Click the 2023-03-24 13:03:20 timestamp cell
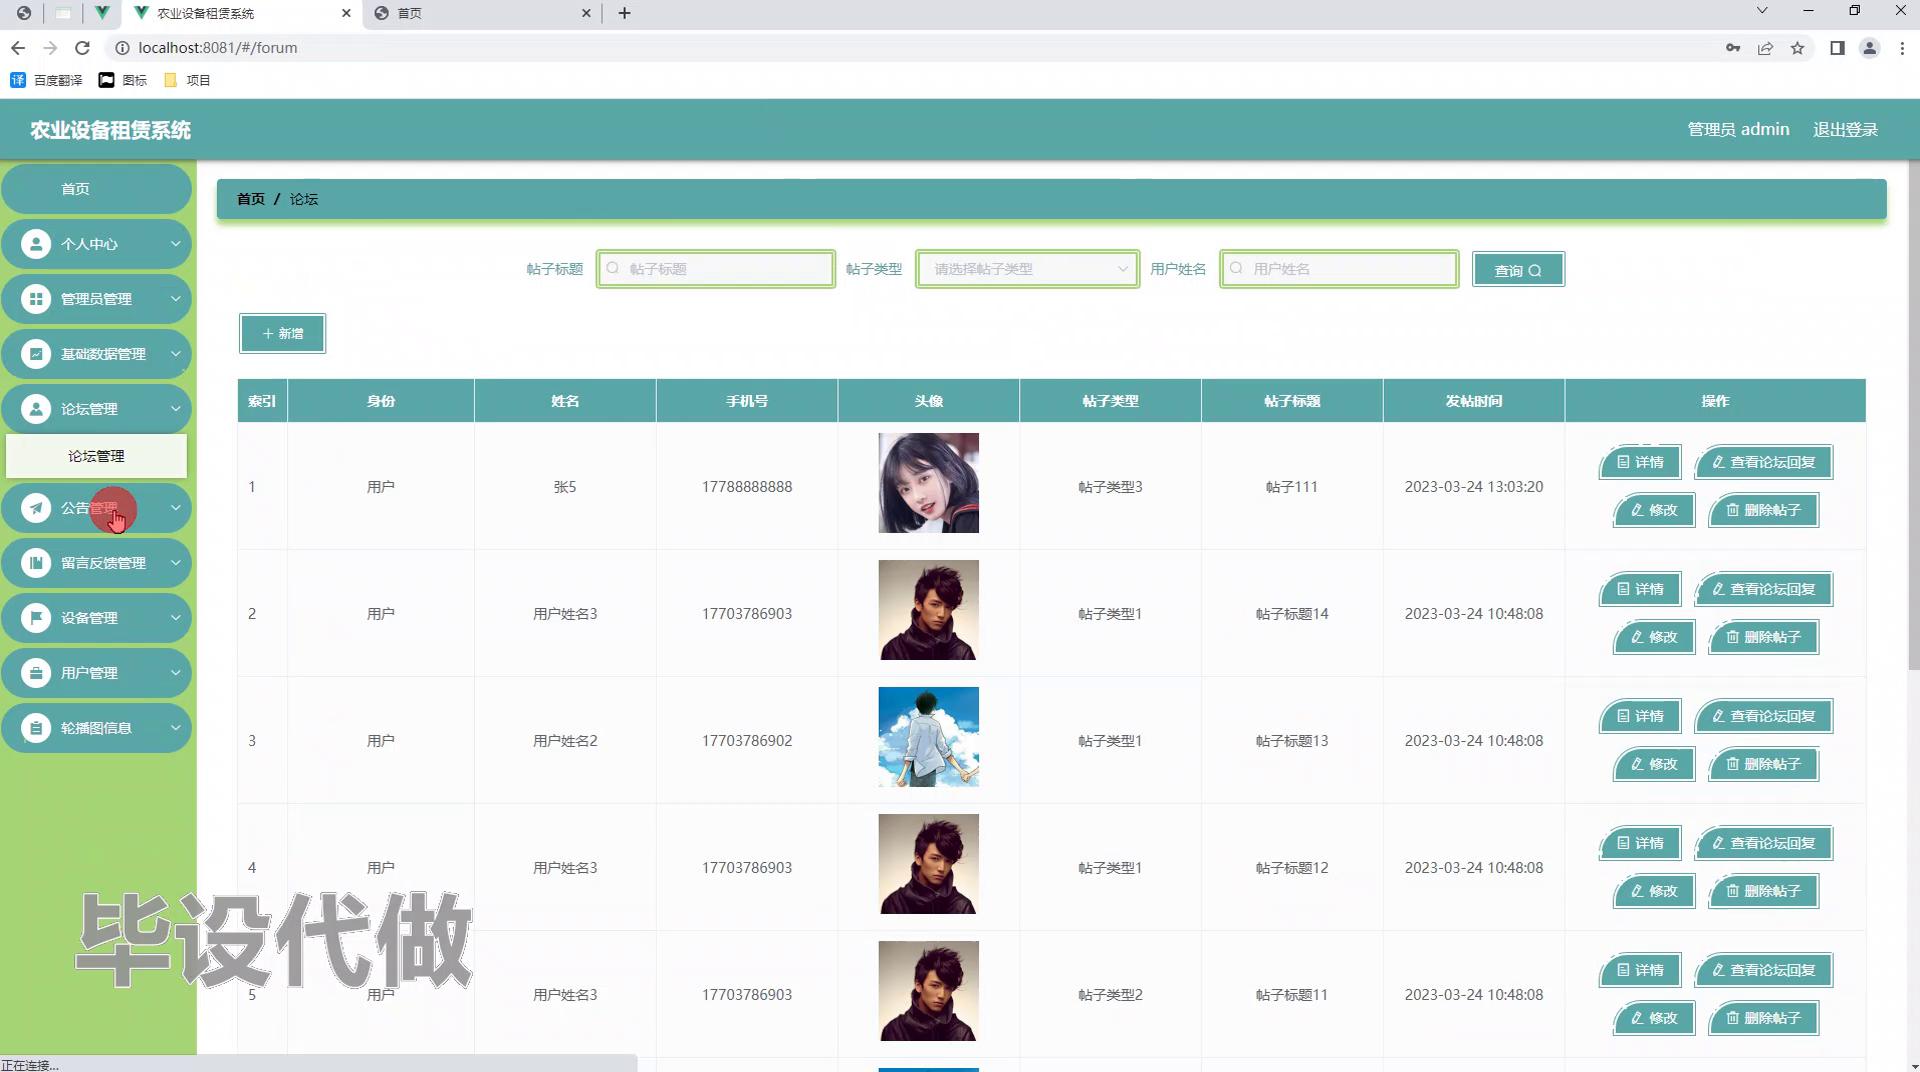Viewport: 1920px width, 1072px height. [1474, 487]
